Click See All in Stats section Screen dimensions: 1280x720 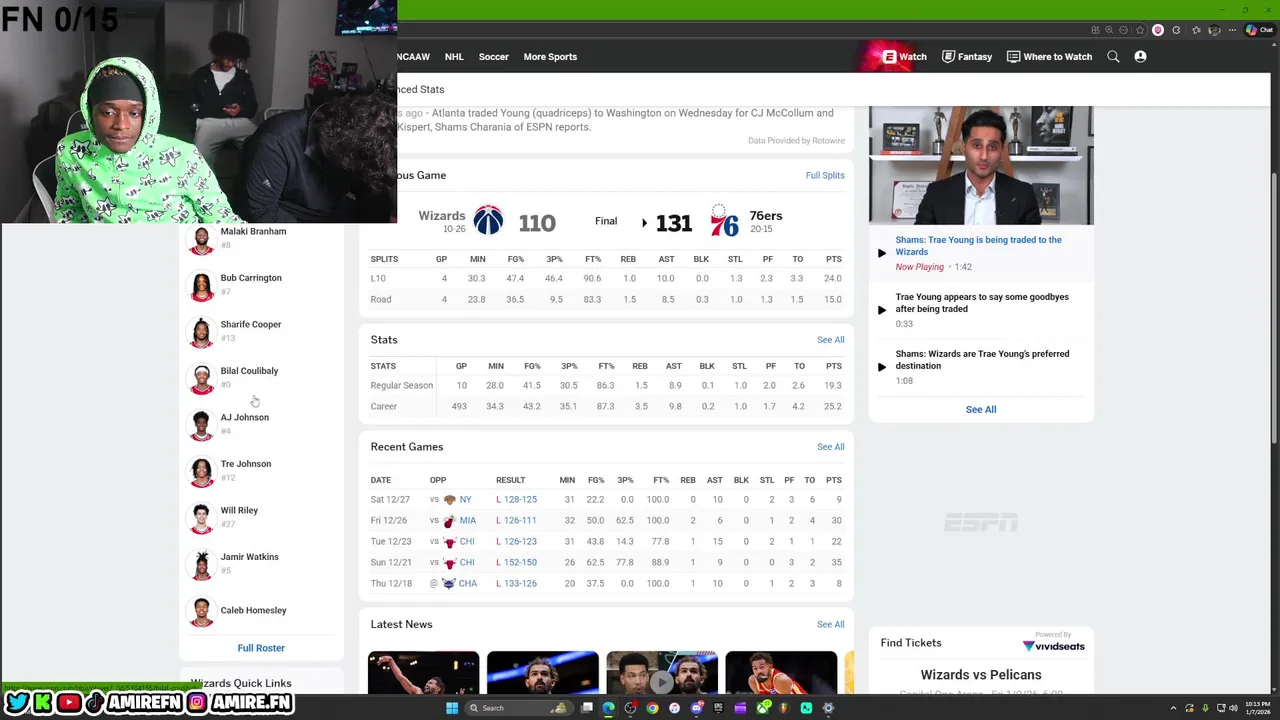tap(830, 340)
